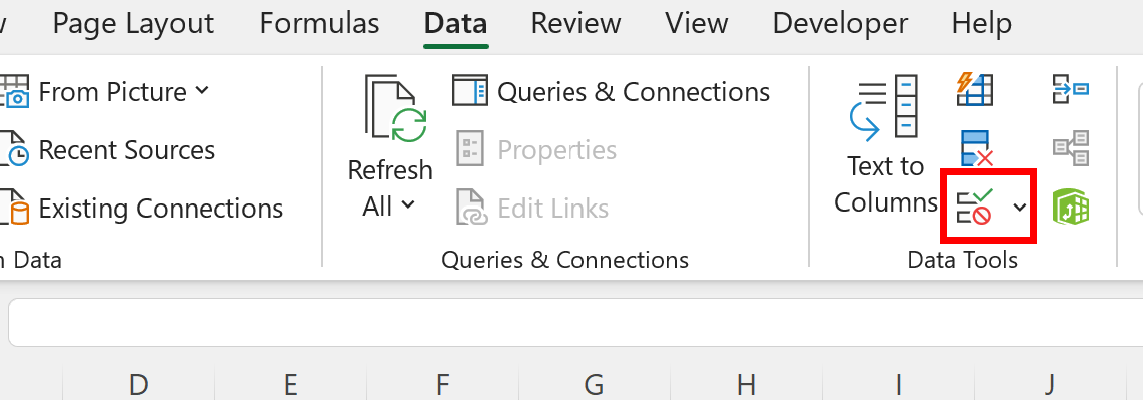Expand the From Picture dropdown arrow
This screenshot has height=400, width=1143.
click(x=202, y=91)
